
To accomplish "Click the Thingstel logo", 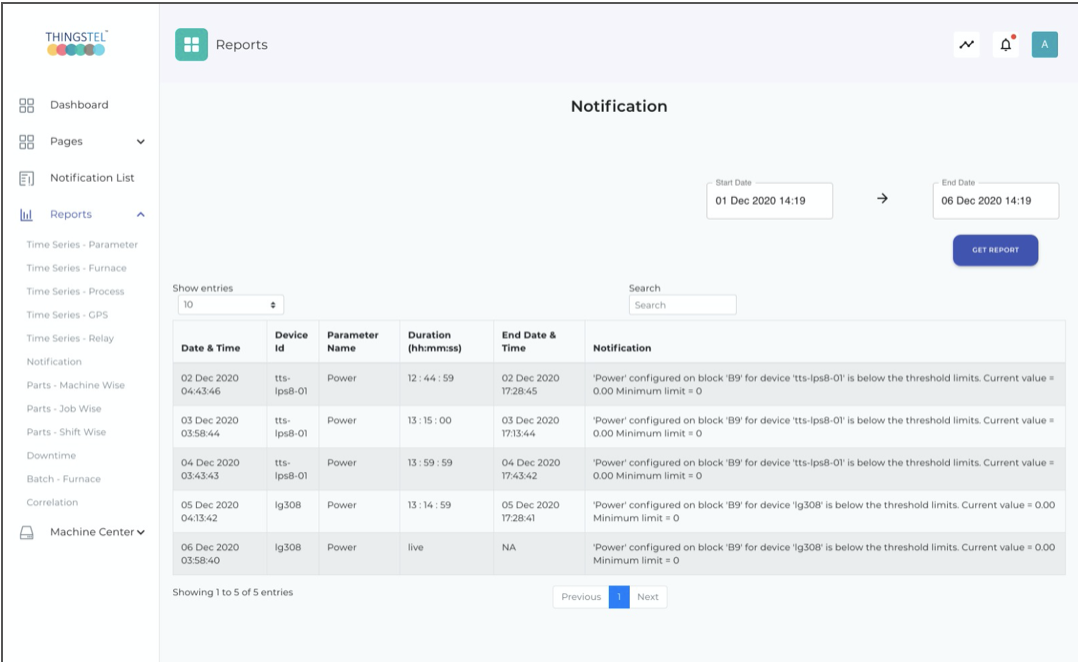I will click(x=76, y=43).
